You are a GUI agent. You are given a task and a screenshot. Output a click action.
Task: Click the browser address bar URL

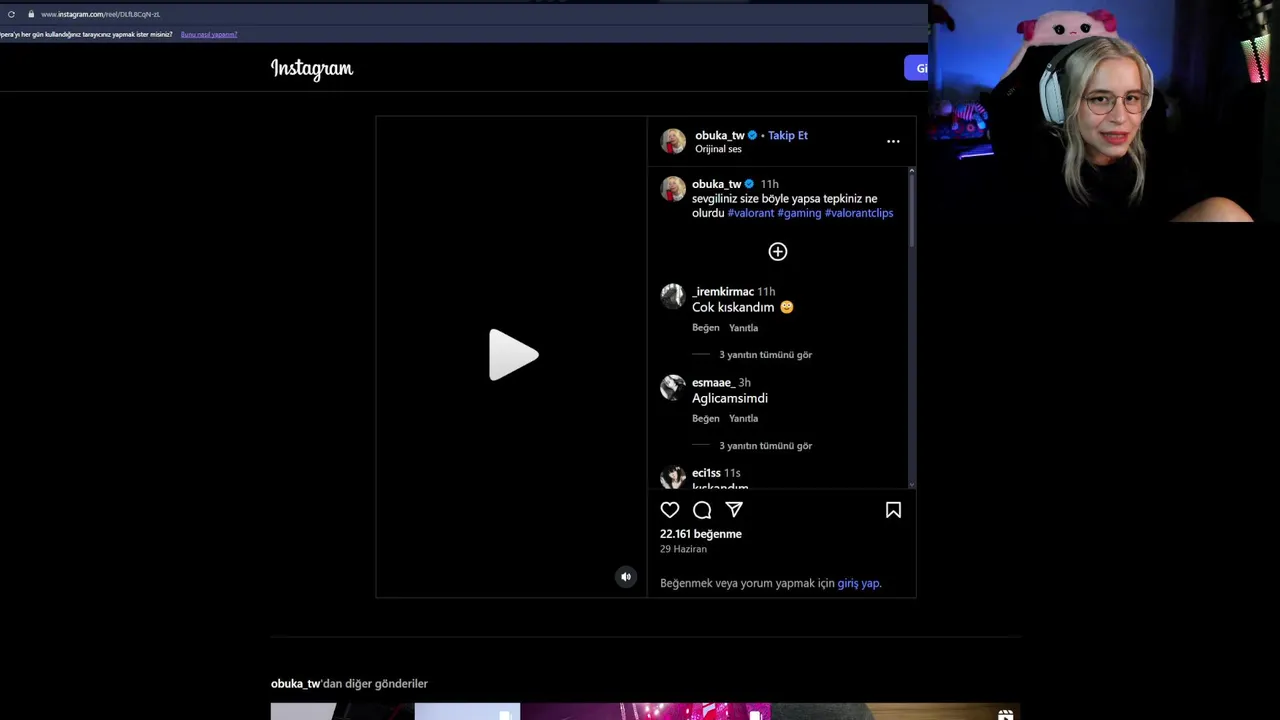click(100, 14)
